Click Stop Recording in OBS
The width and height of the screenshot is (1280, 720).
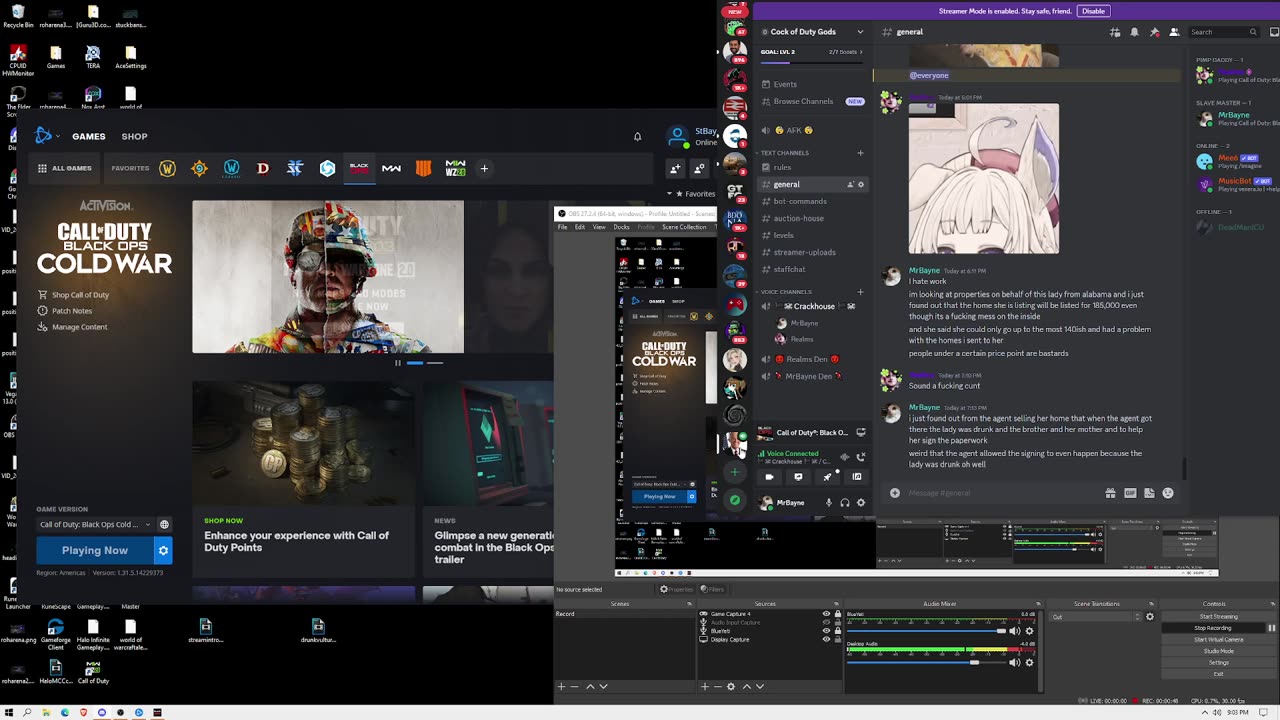pos(1213,628)
